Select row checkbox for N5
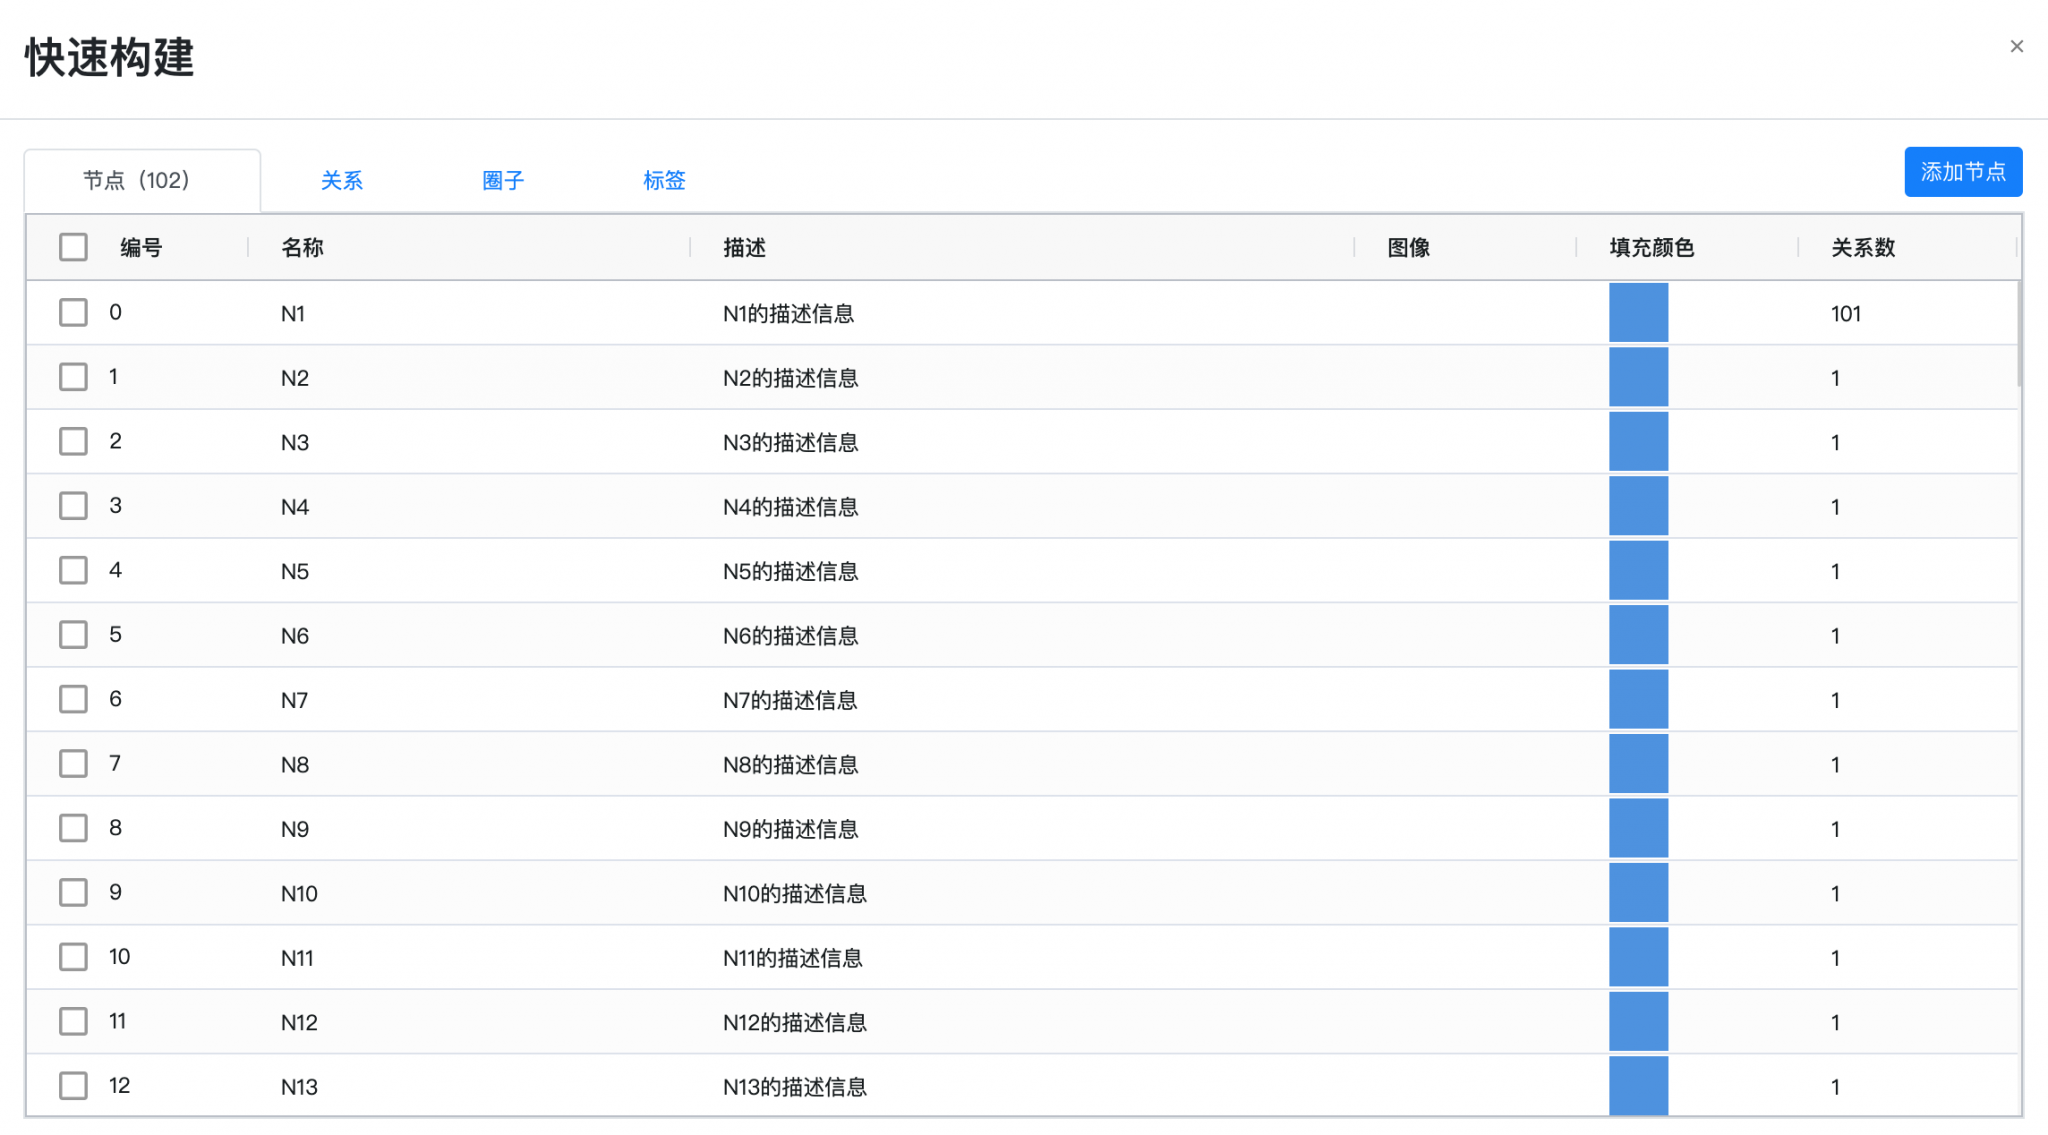 pos(73,570)
